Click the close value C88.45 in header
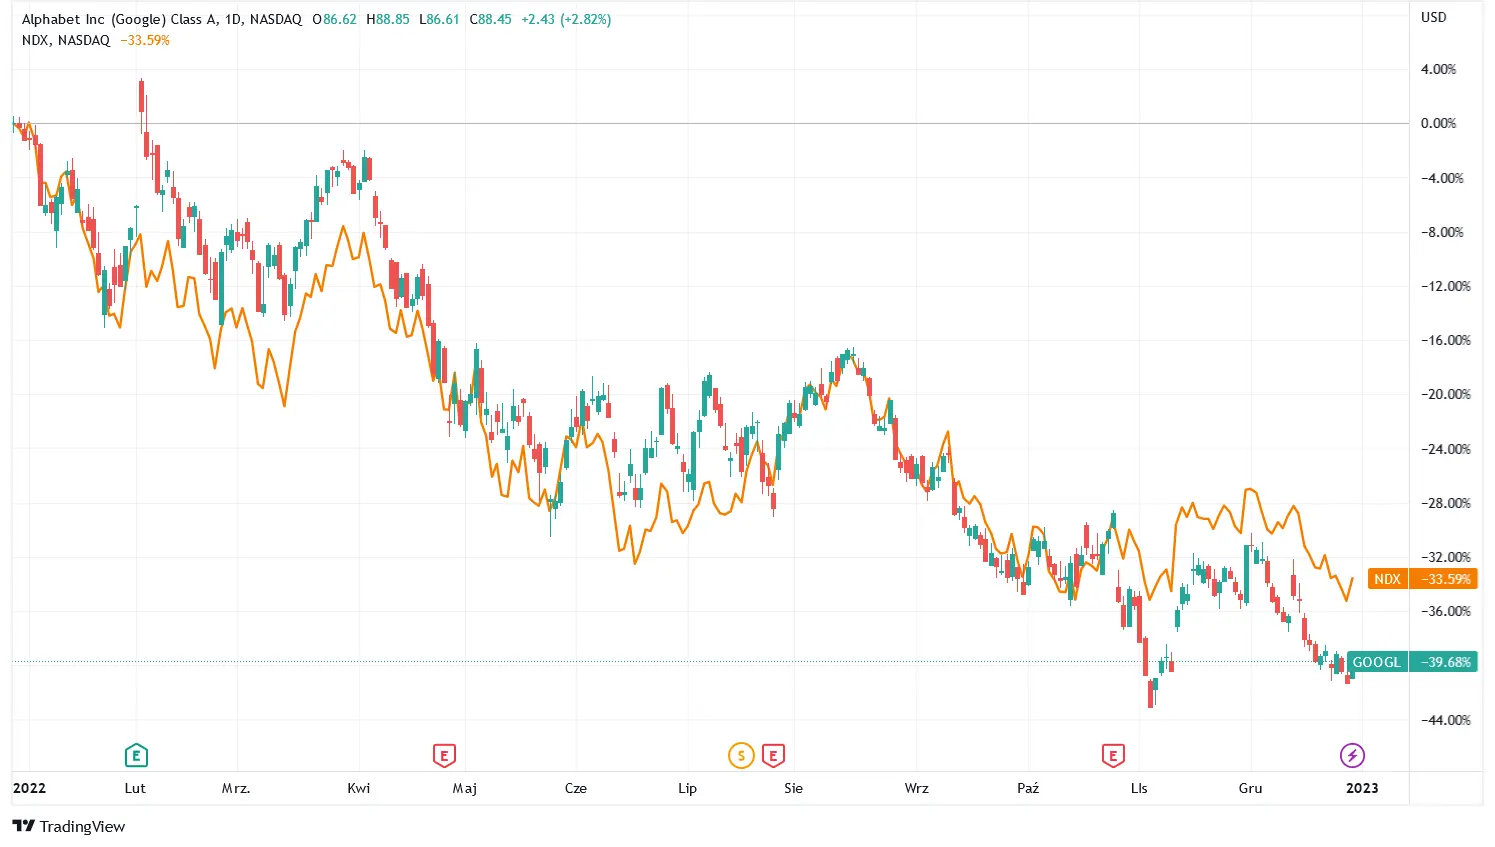Image resolution: width=1495 pixels, height=847 pixels. coord(491,19)
